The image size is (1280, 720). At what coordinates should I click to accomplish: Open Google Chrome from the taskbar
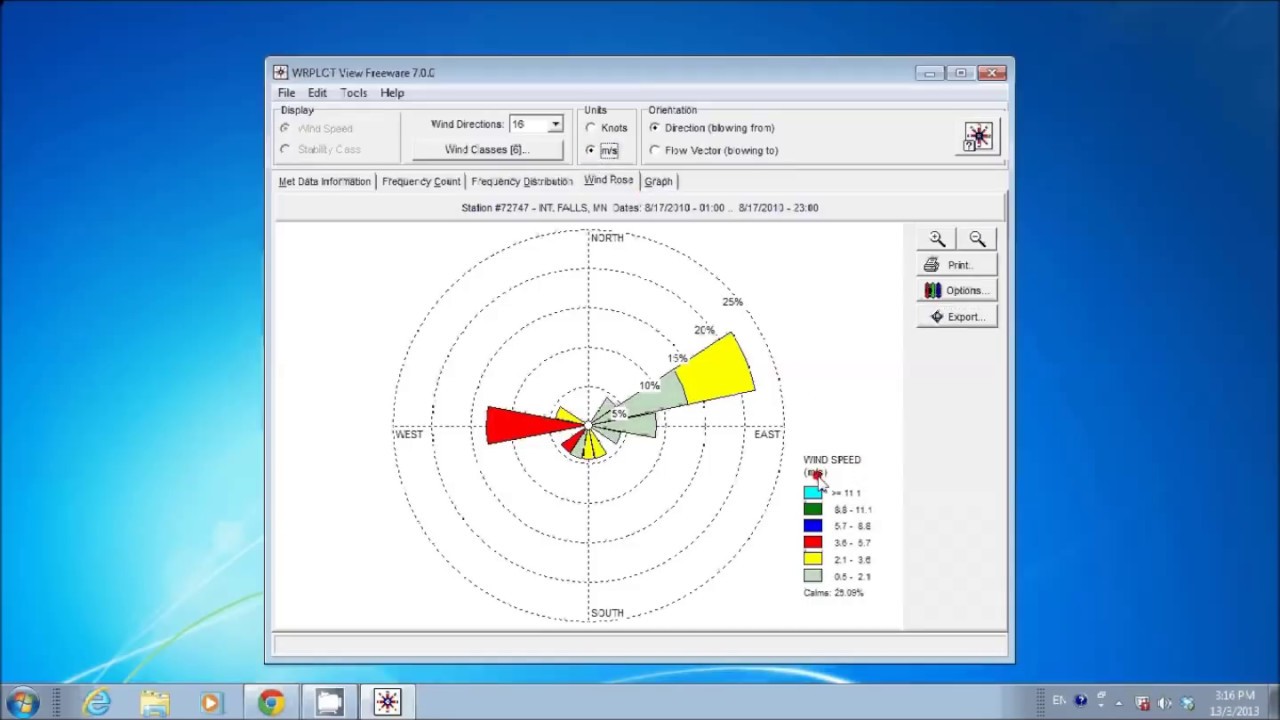tap(271, 703)
